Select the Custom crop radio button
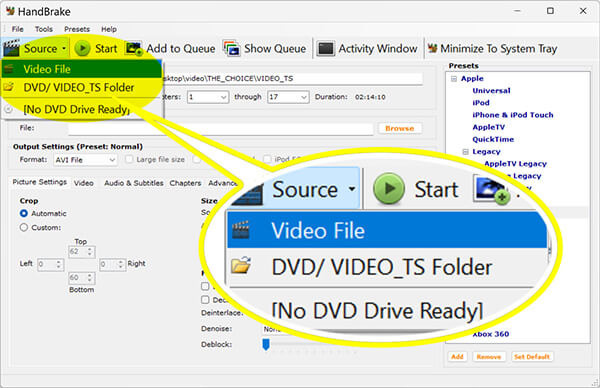 (24, 227)
